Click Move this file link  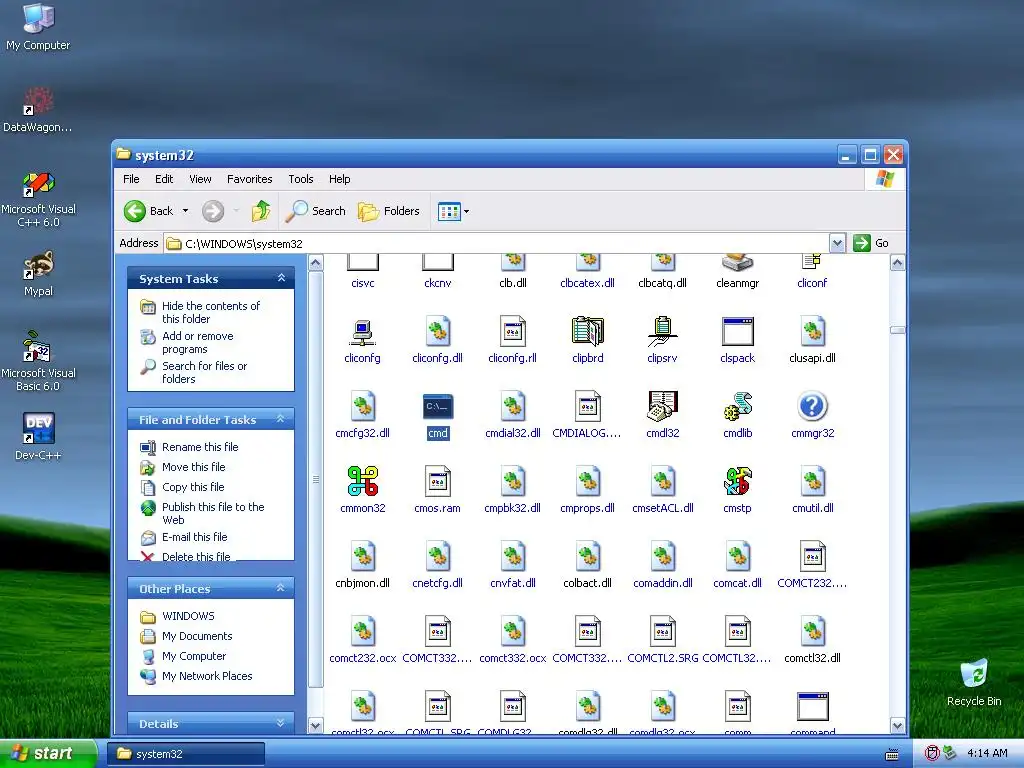click(x=193, y=467)
